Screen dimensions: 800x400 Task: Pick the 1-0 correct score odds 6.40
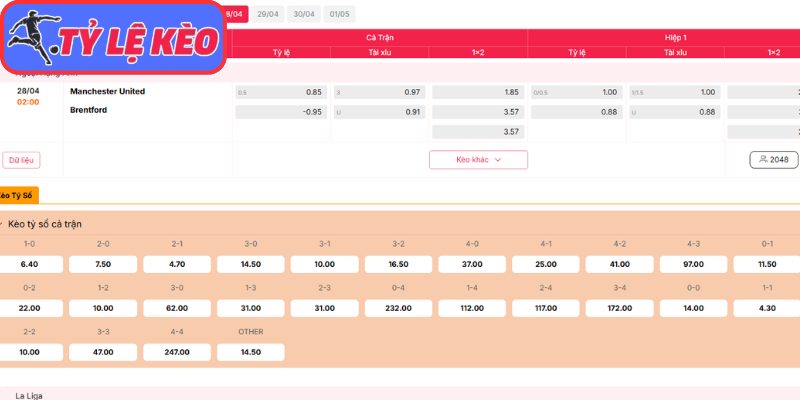29,264
